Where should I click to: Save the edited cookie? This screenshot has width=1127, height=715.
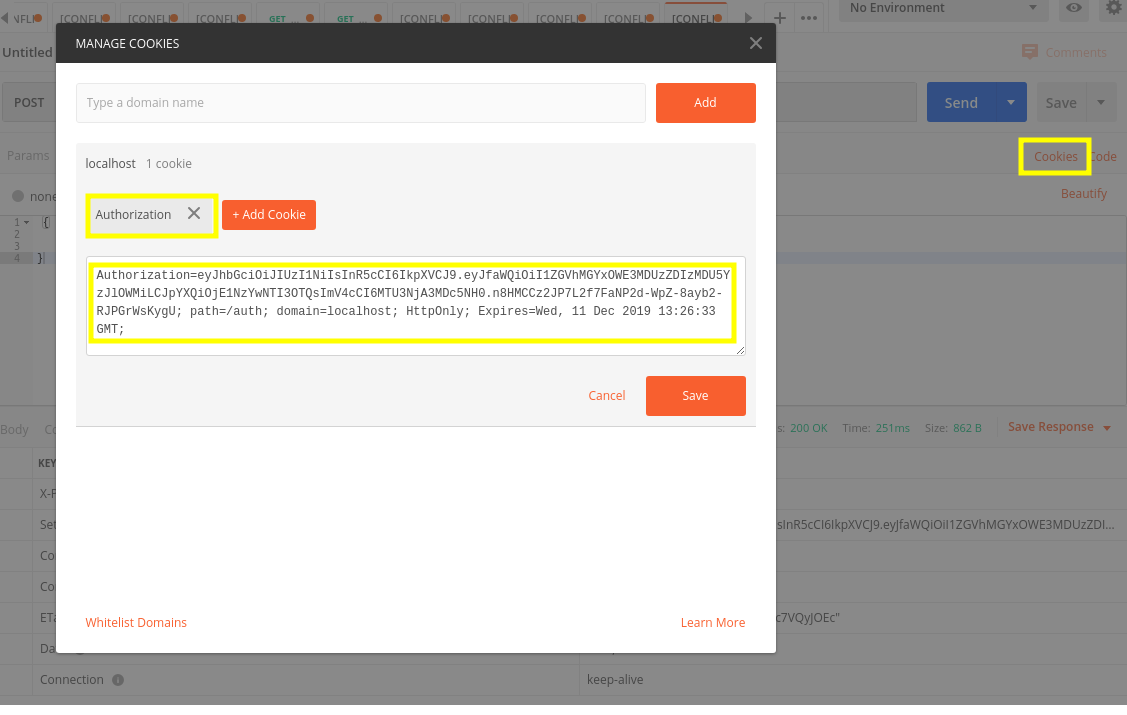(695, 396)
